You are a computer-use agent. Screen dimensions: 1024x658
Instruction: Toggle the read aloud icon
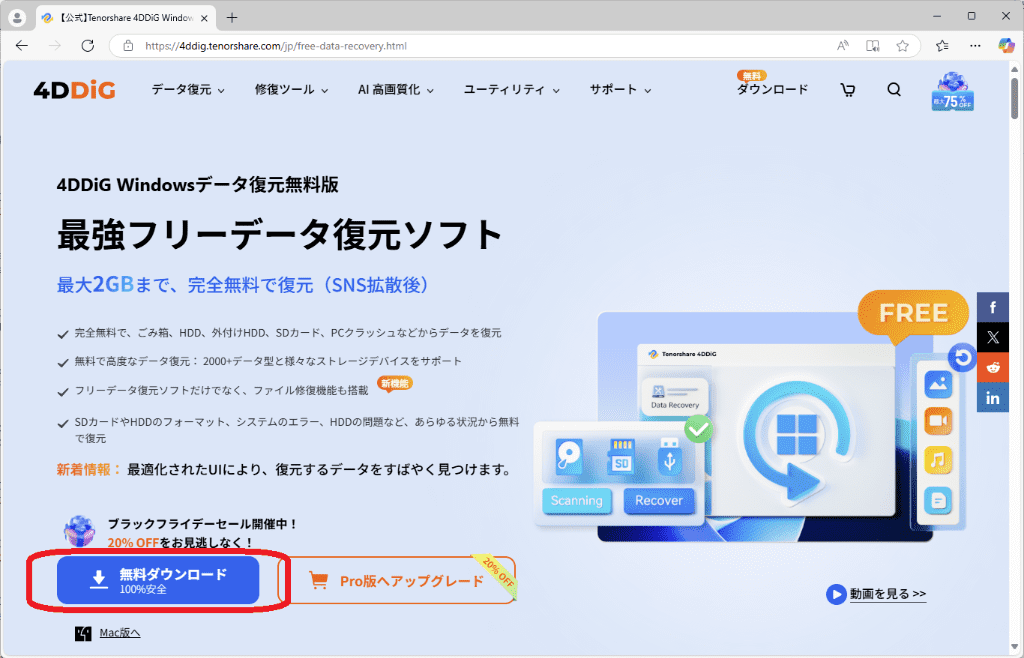coord(842,46)
